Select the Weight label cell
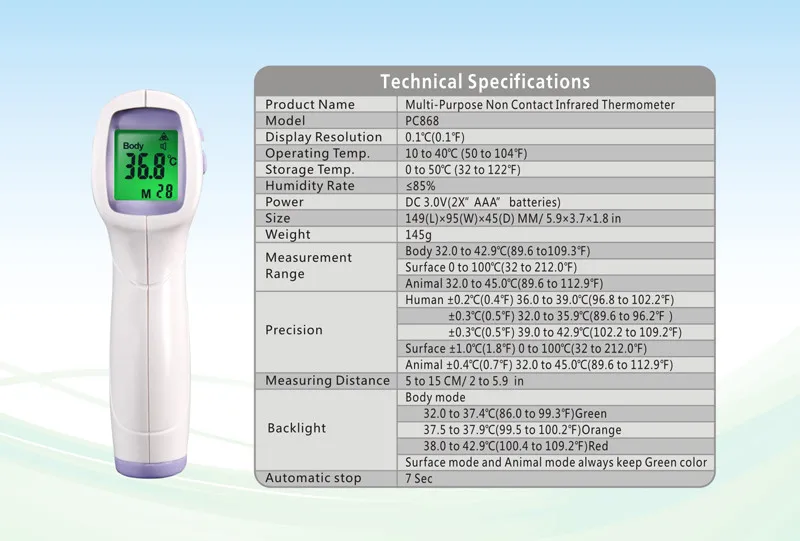This screenshot has height=541, width=800. tap(327, 235)
